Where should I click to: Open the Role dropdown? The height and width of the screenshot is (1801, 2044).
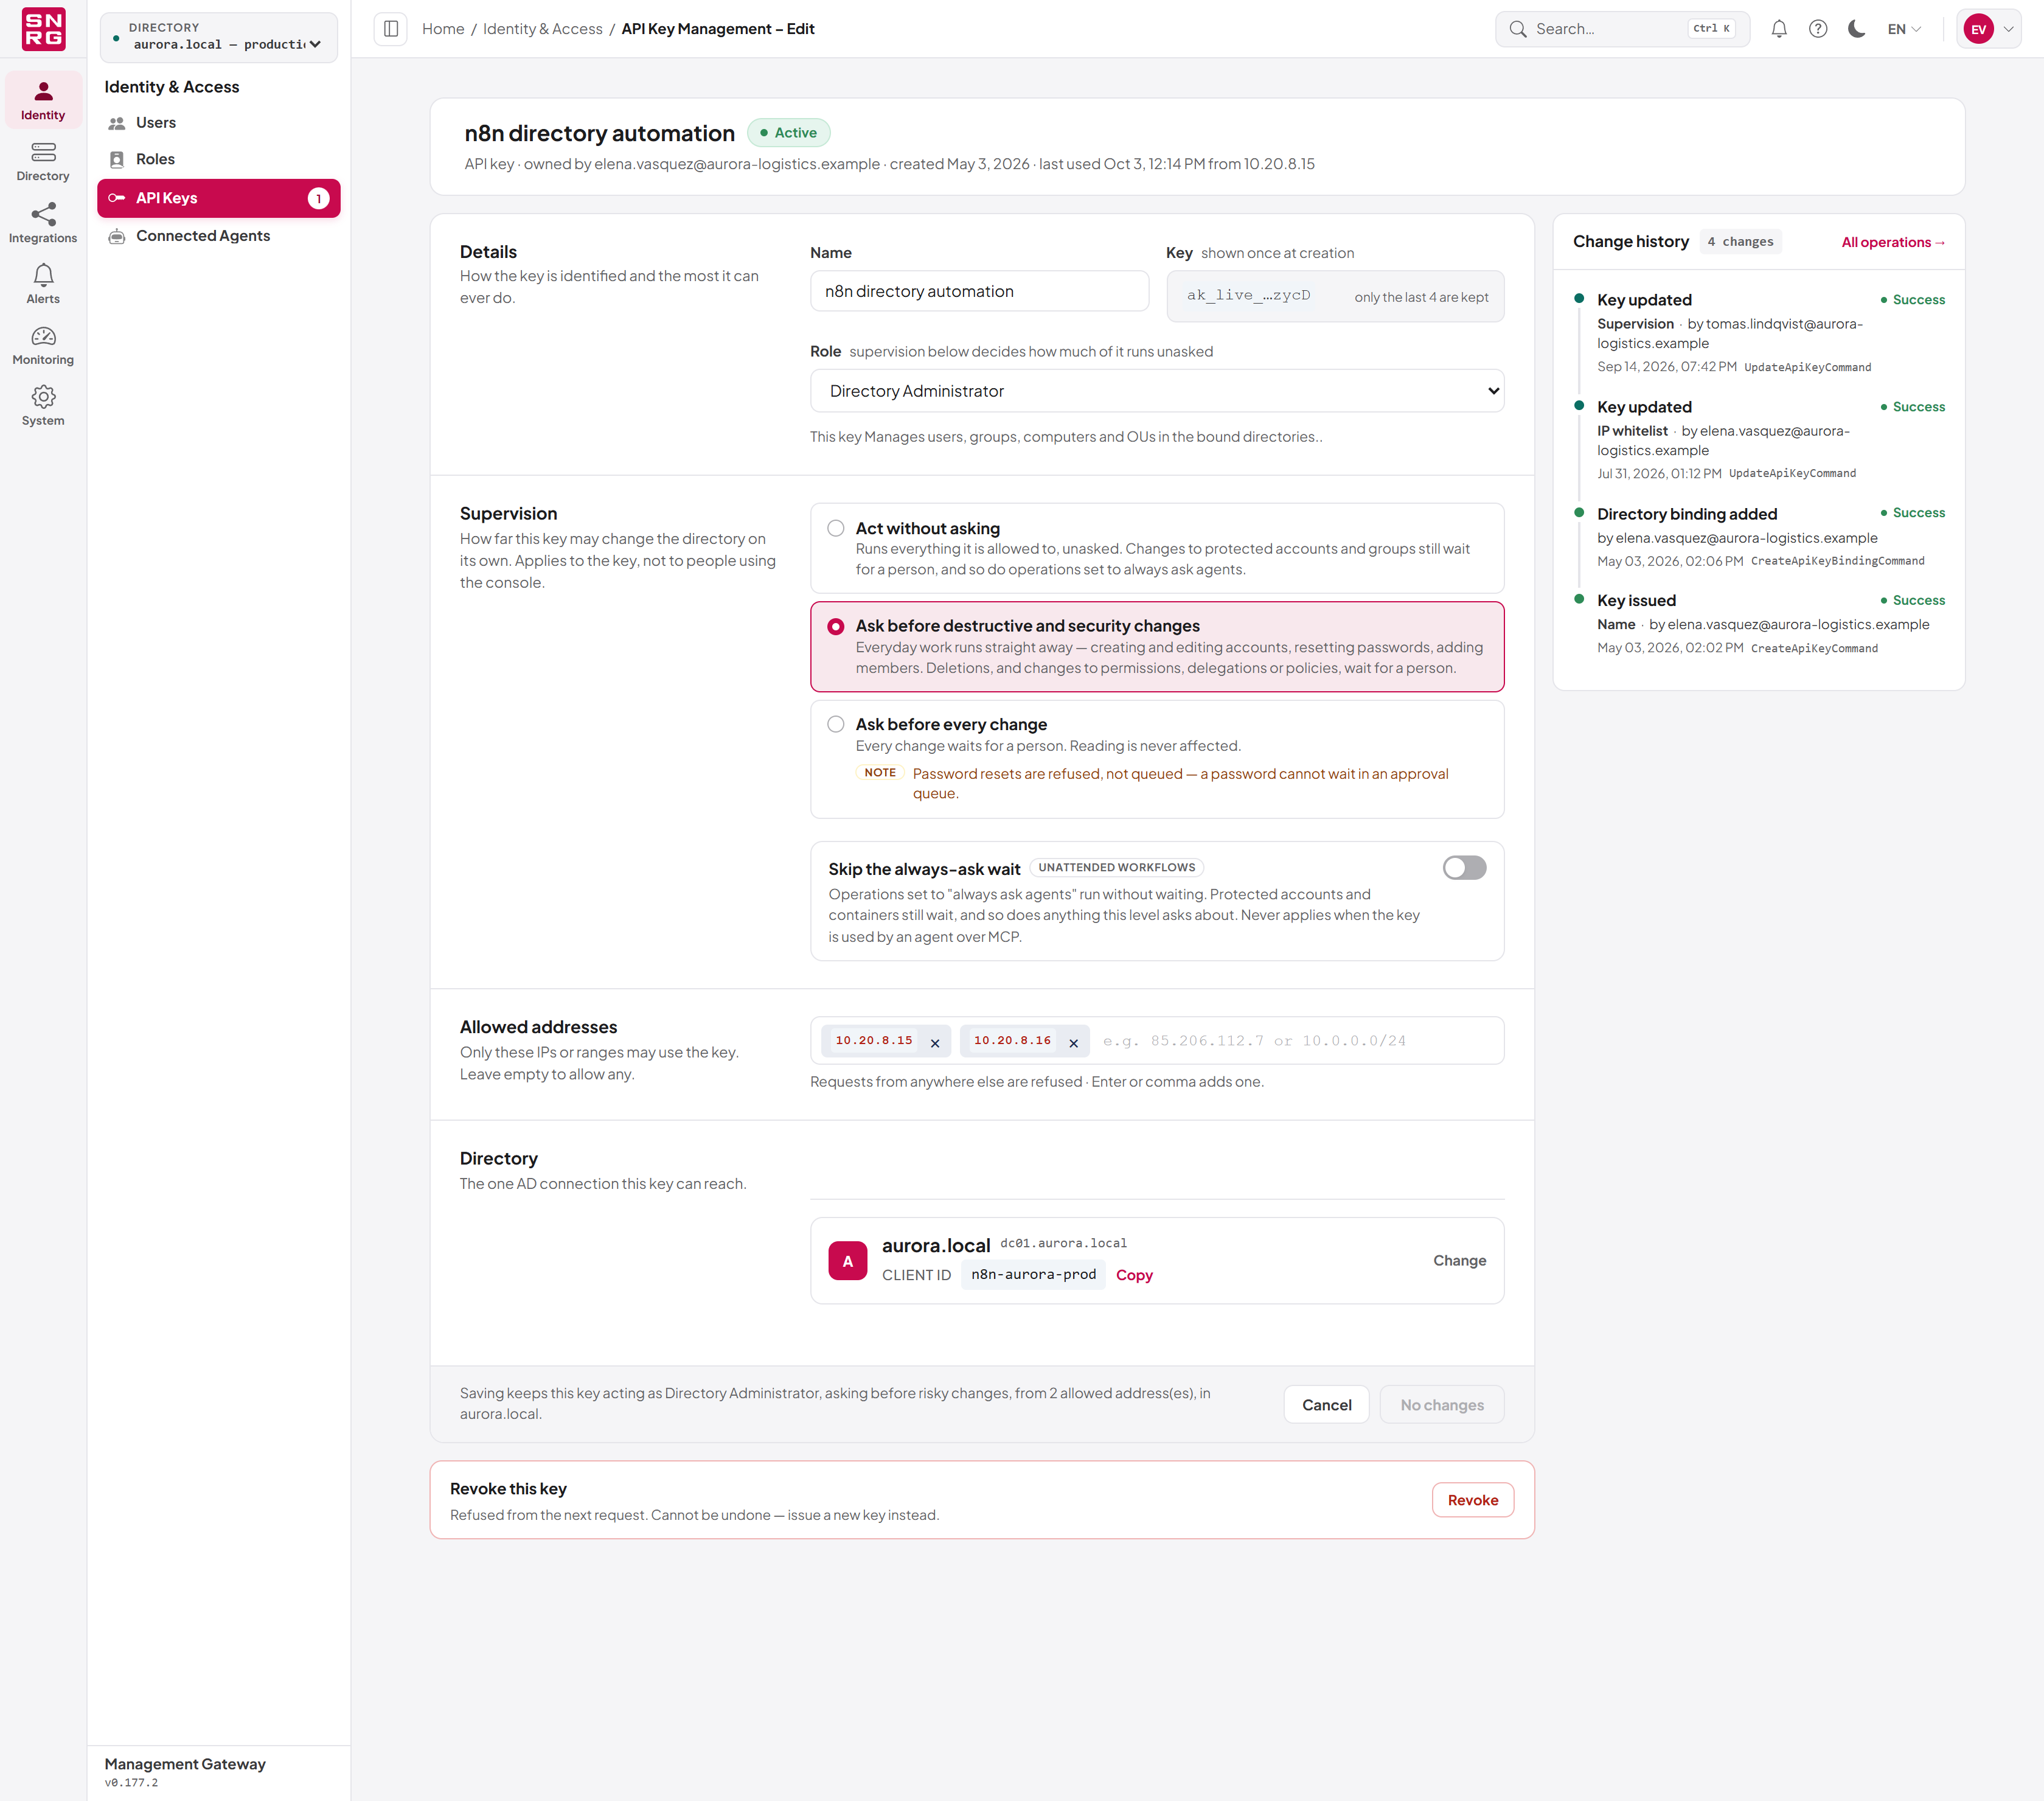pyautogui.click(x=1157, y=391)
